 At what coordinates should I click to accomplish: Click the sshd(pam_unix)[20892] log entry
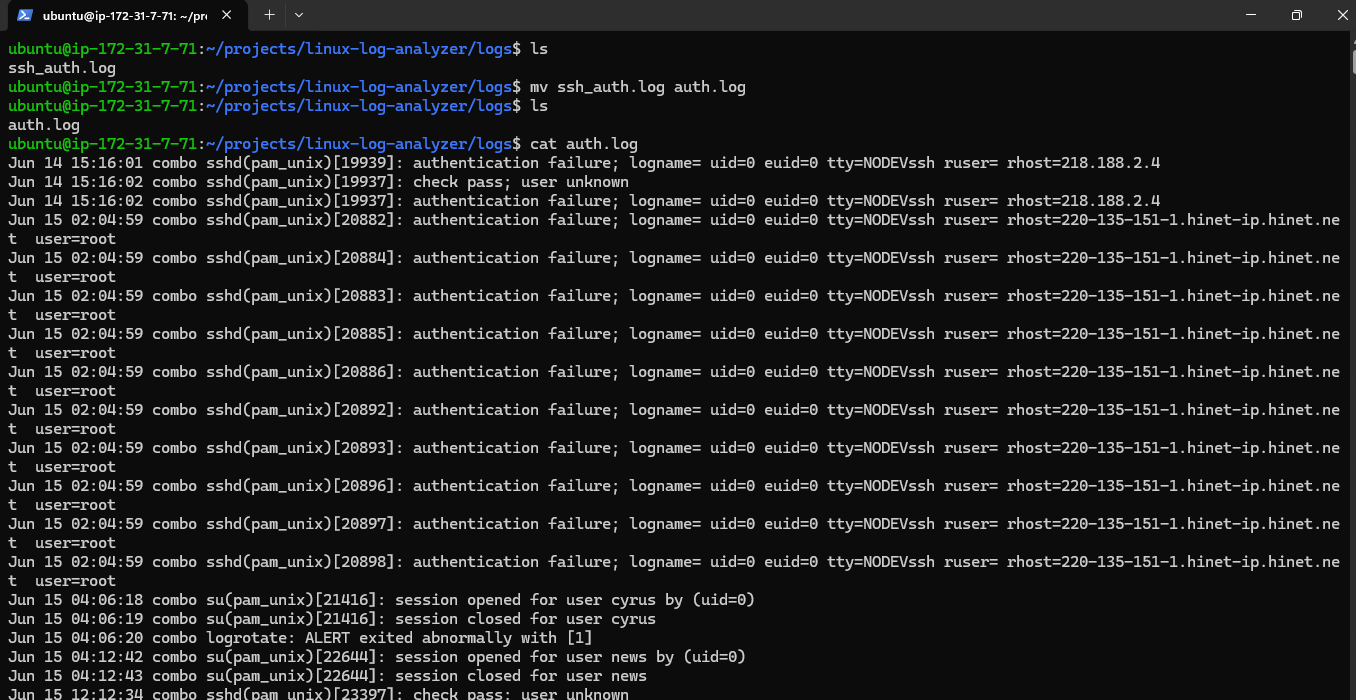pos(674,419)
